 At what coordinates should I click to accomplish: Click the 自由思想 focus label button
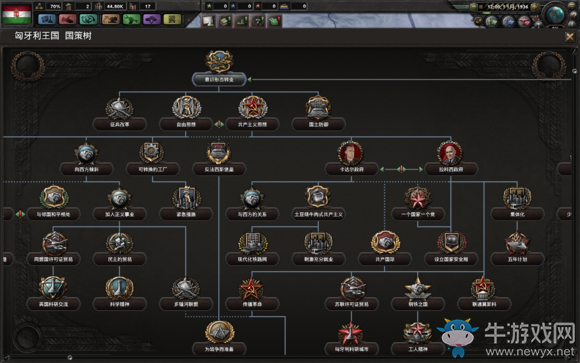pos(186,124)
